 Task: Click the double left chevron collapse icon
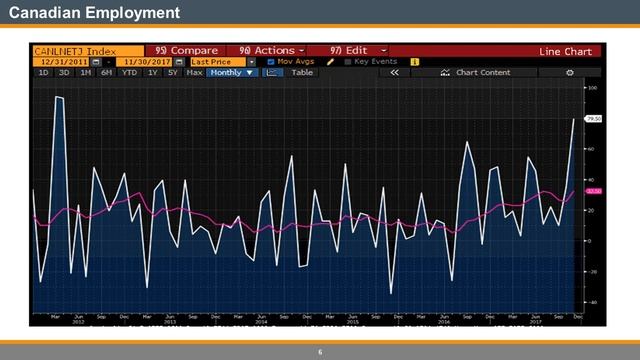tap(394, 73)
